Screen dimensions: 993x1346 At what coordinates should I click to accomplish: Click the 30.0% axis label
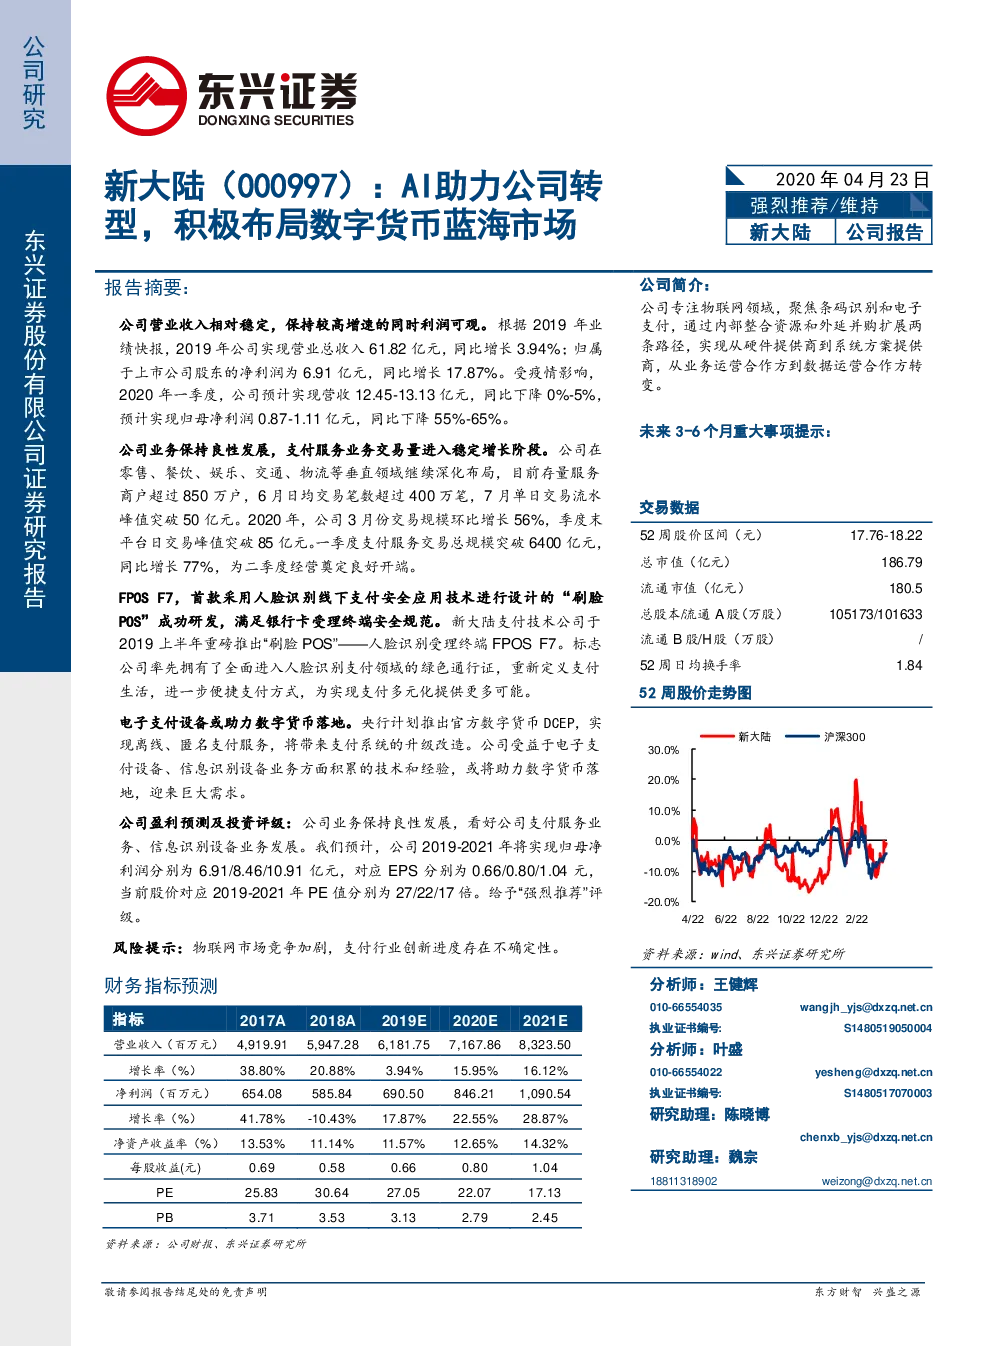pos(663,750)
